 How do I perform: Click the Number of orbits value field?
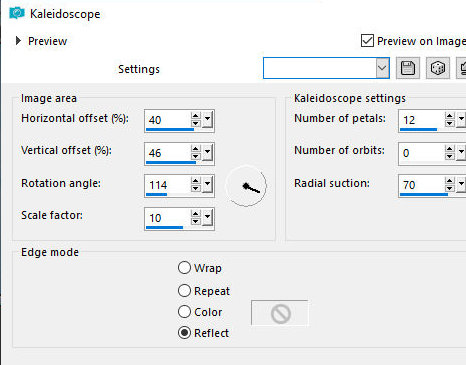[422, 153]
